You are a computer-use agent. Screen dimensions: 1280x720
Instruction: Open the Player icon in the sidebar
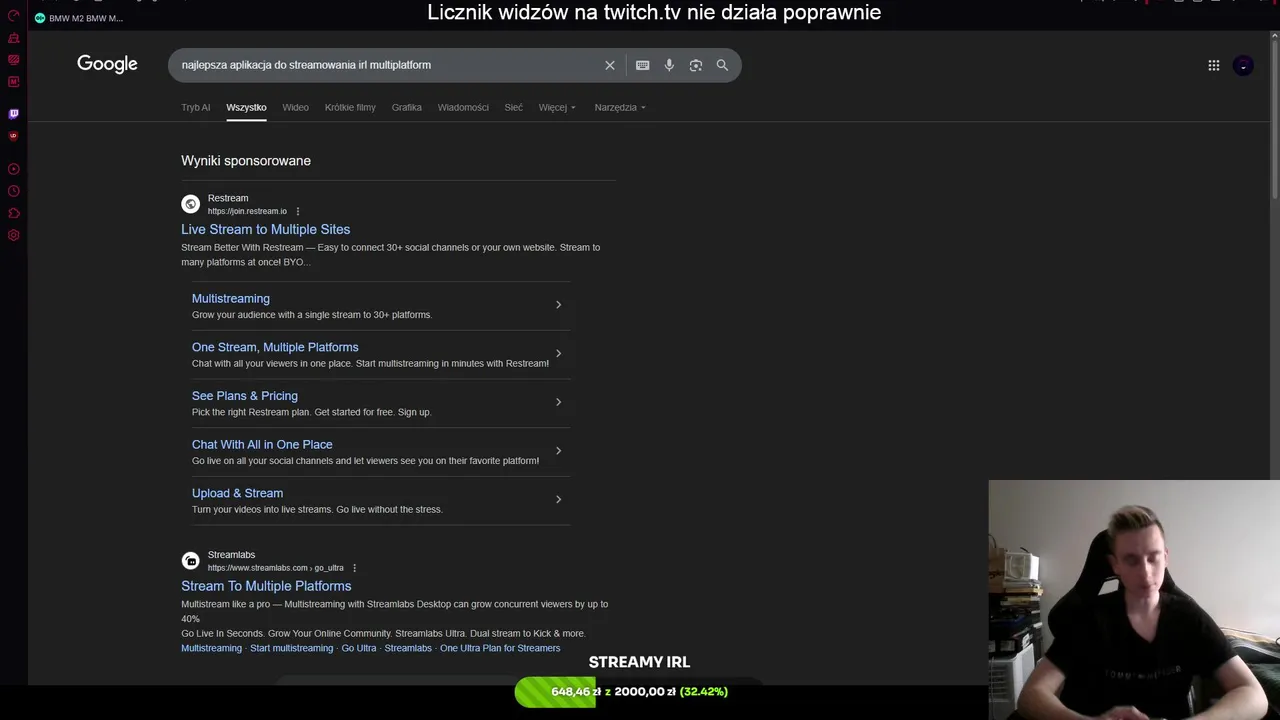13,169
